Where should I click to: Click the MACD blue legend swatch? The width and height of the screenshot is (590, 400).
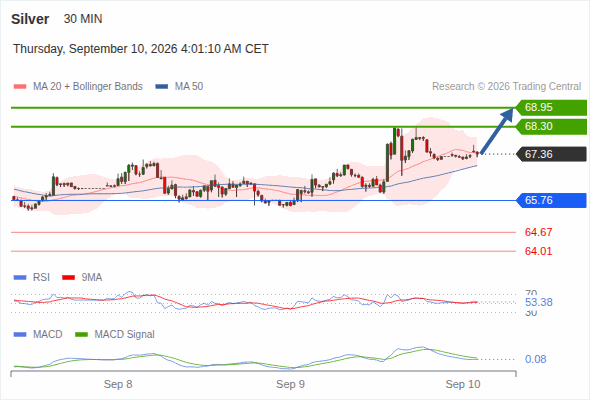pyautogui.click(x=20, y=335)
